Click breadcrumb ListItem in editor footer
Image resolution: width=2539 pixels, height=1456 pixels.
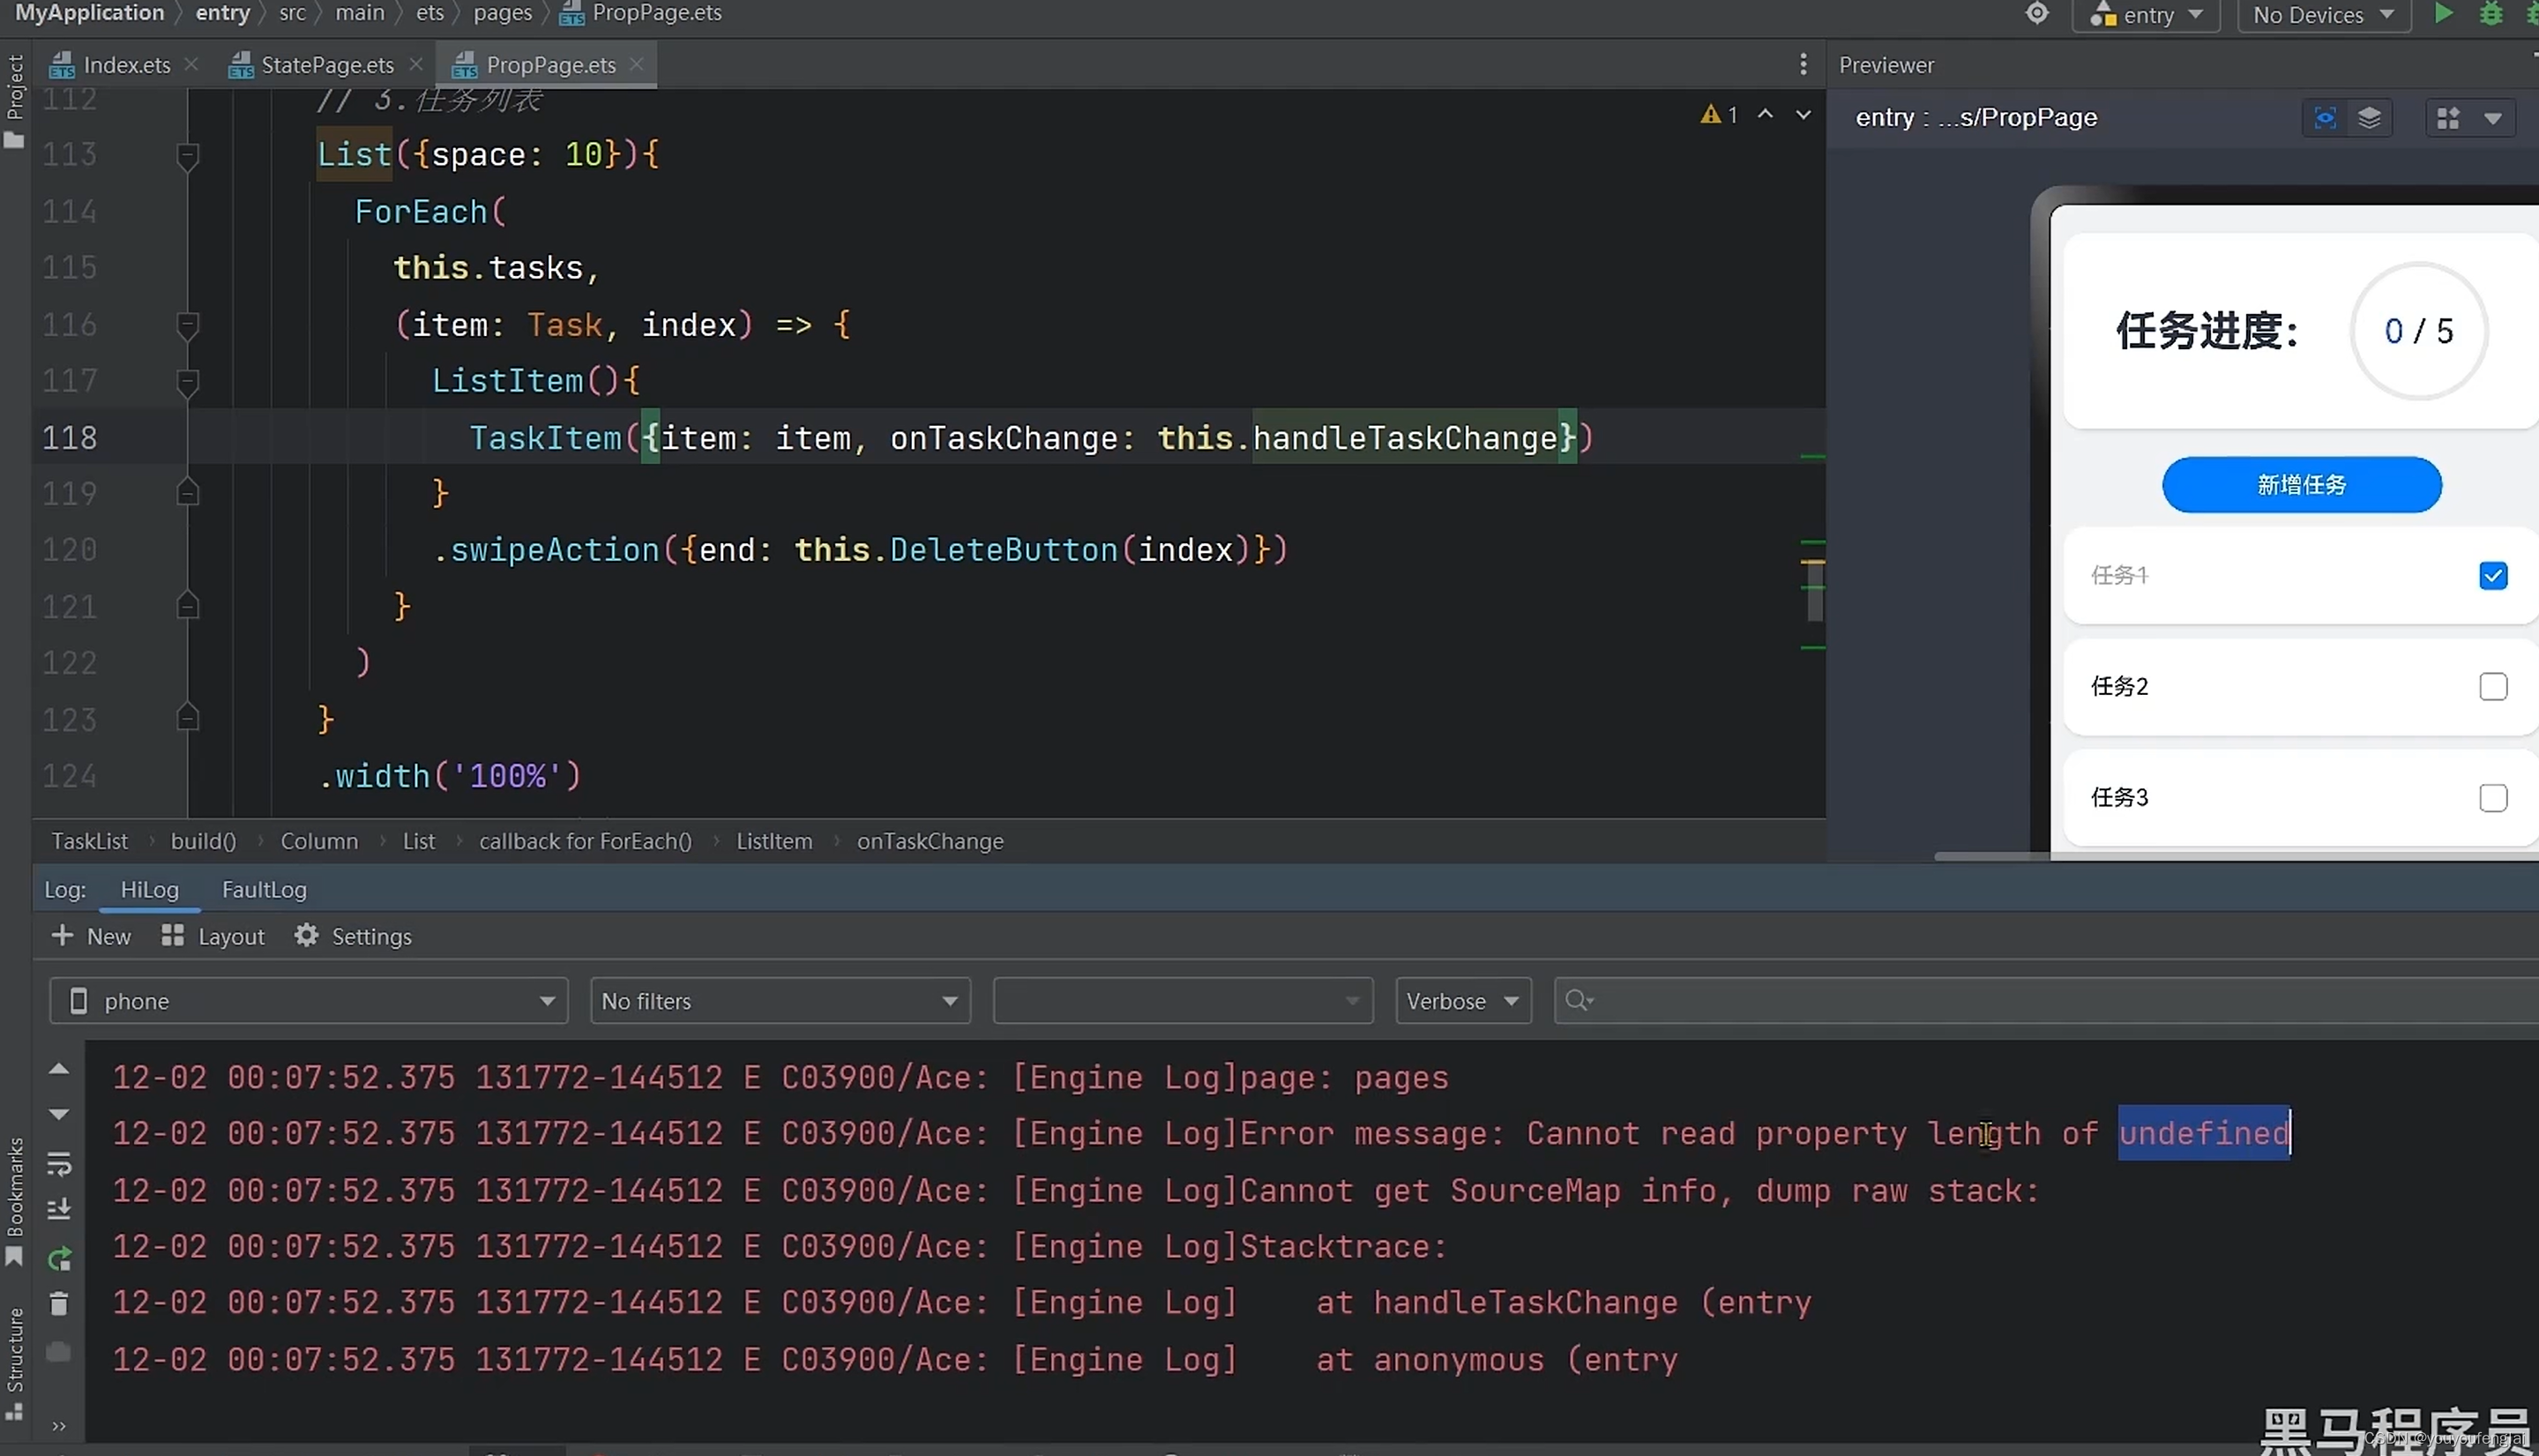[x=774, y=841]
